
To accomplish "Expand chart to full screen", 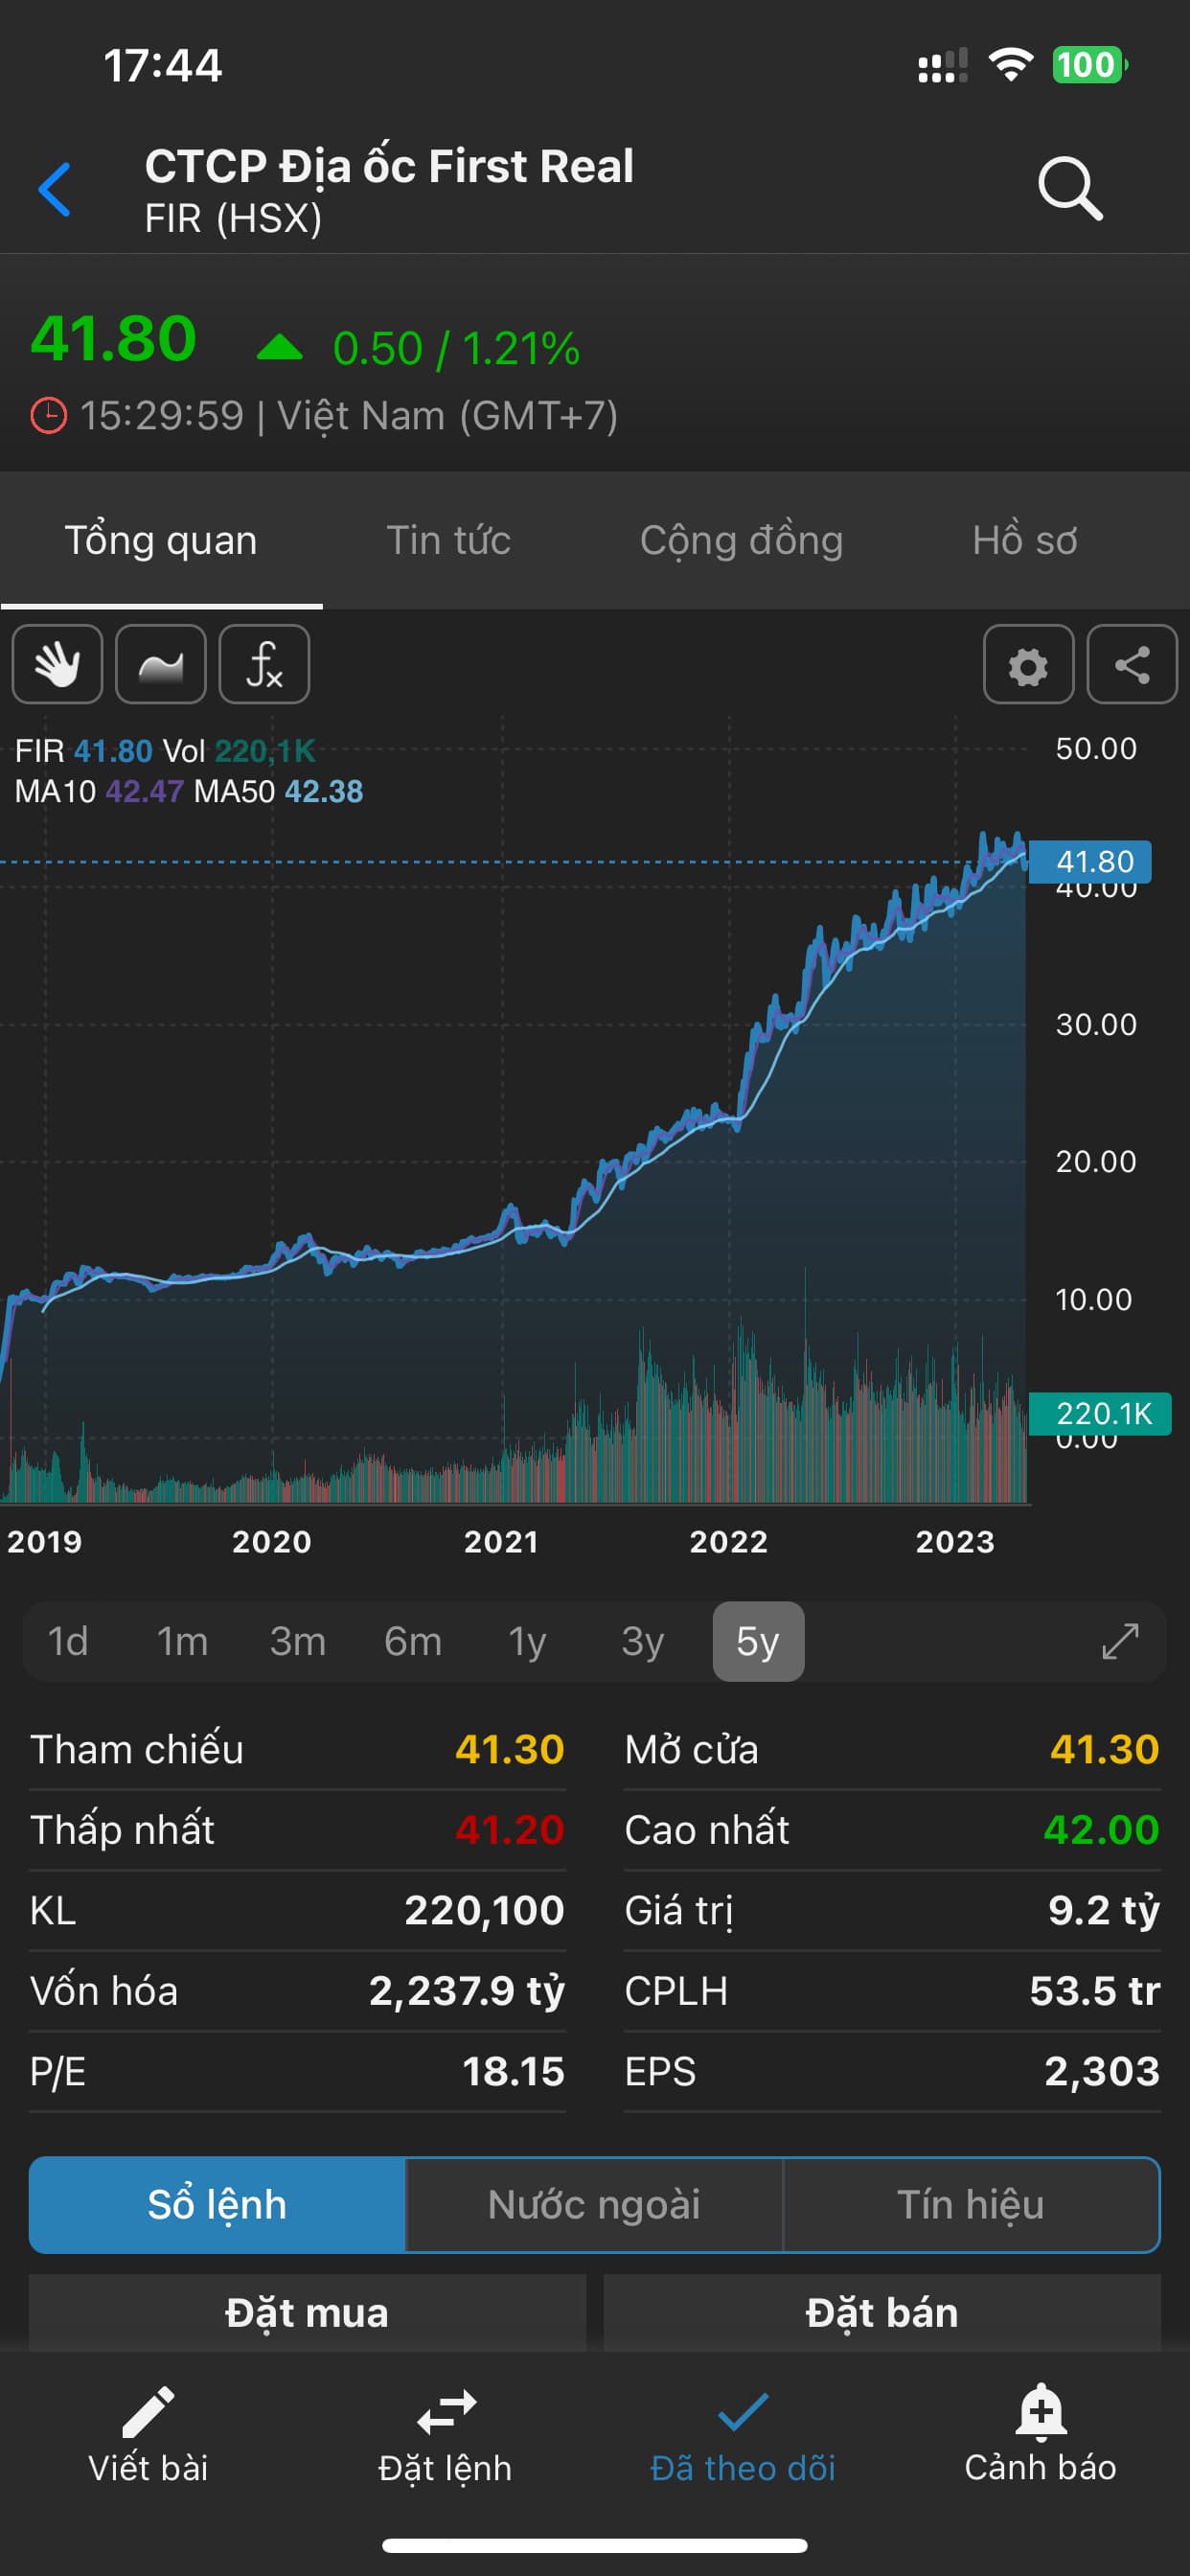I will point(1120,1641).
